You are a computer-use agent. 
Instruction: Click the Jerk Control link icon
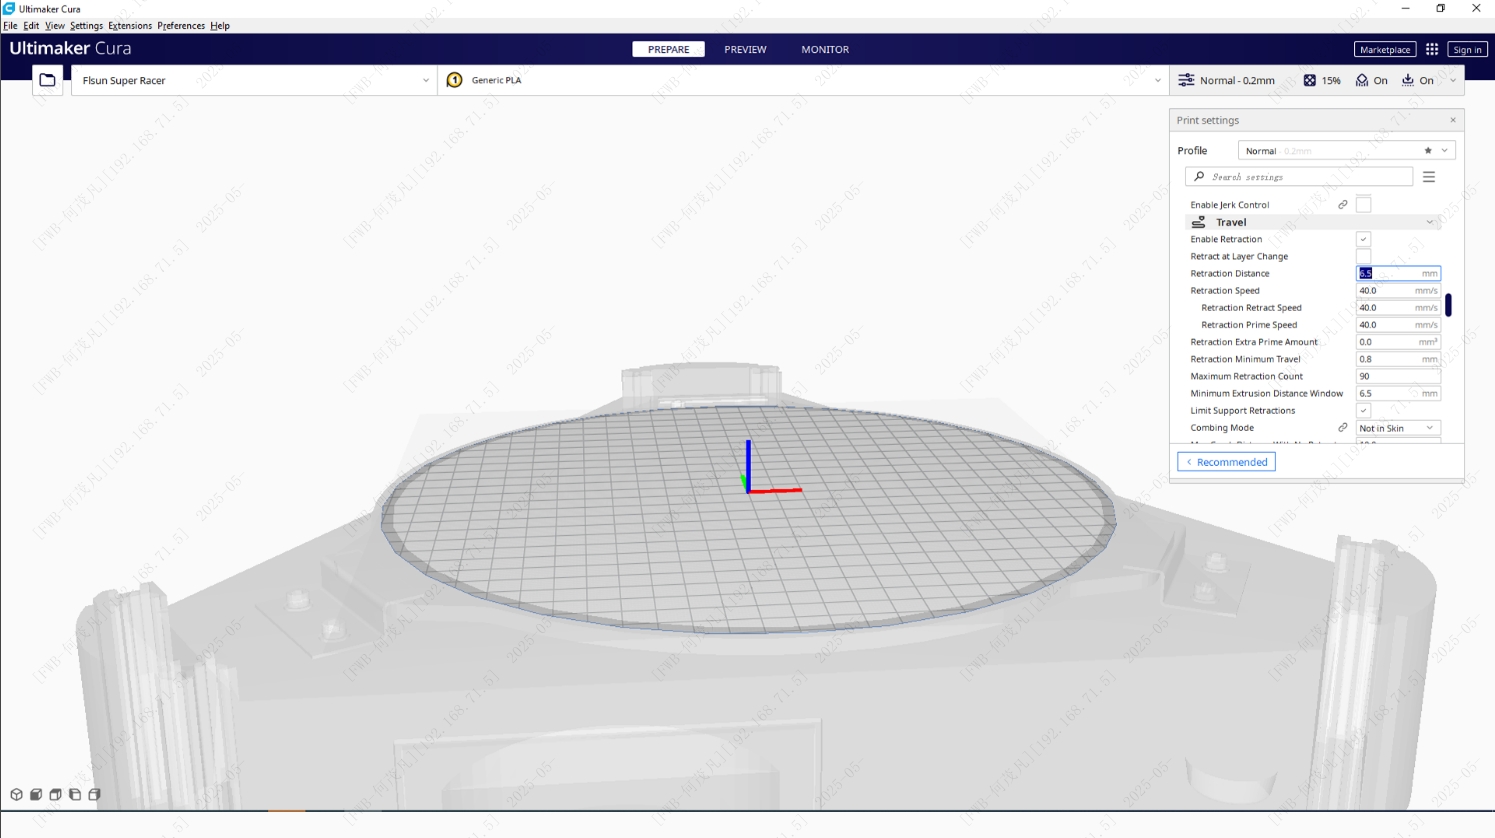point(1343,205)
